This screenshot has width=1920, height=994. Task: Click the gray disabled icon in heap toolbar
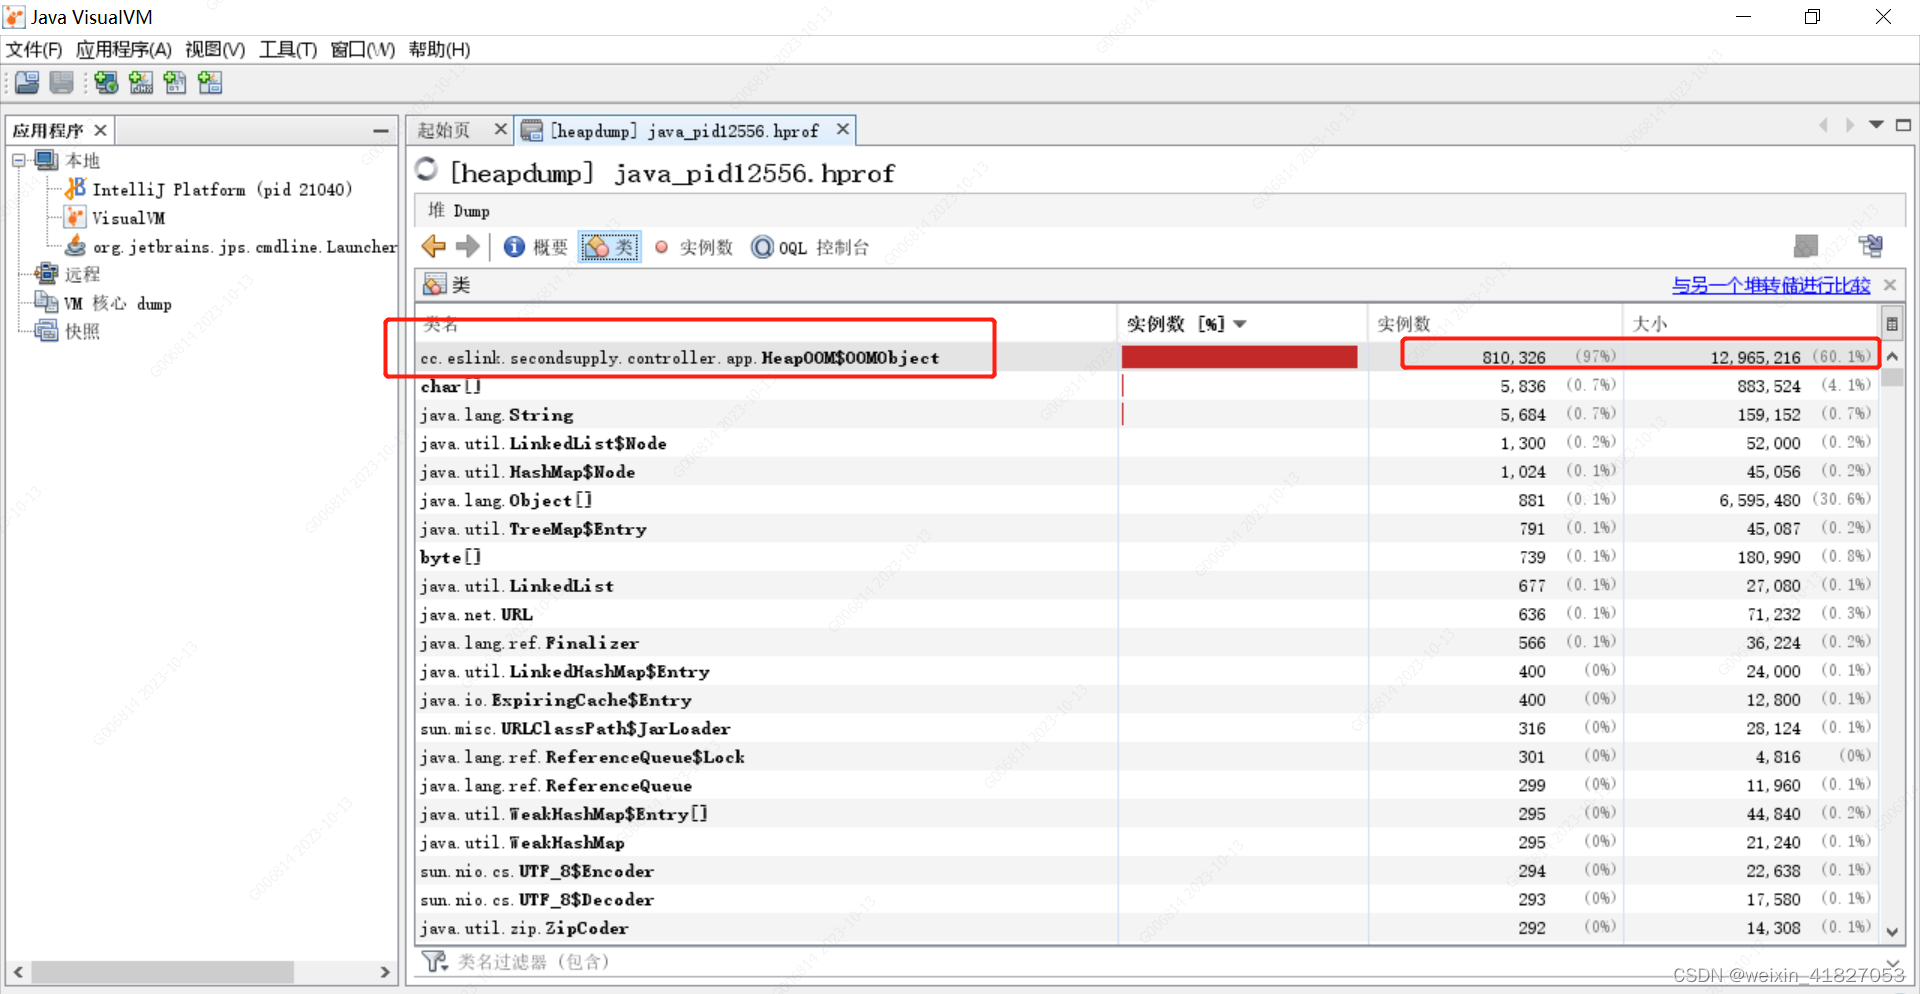1805,246
